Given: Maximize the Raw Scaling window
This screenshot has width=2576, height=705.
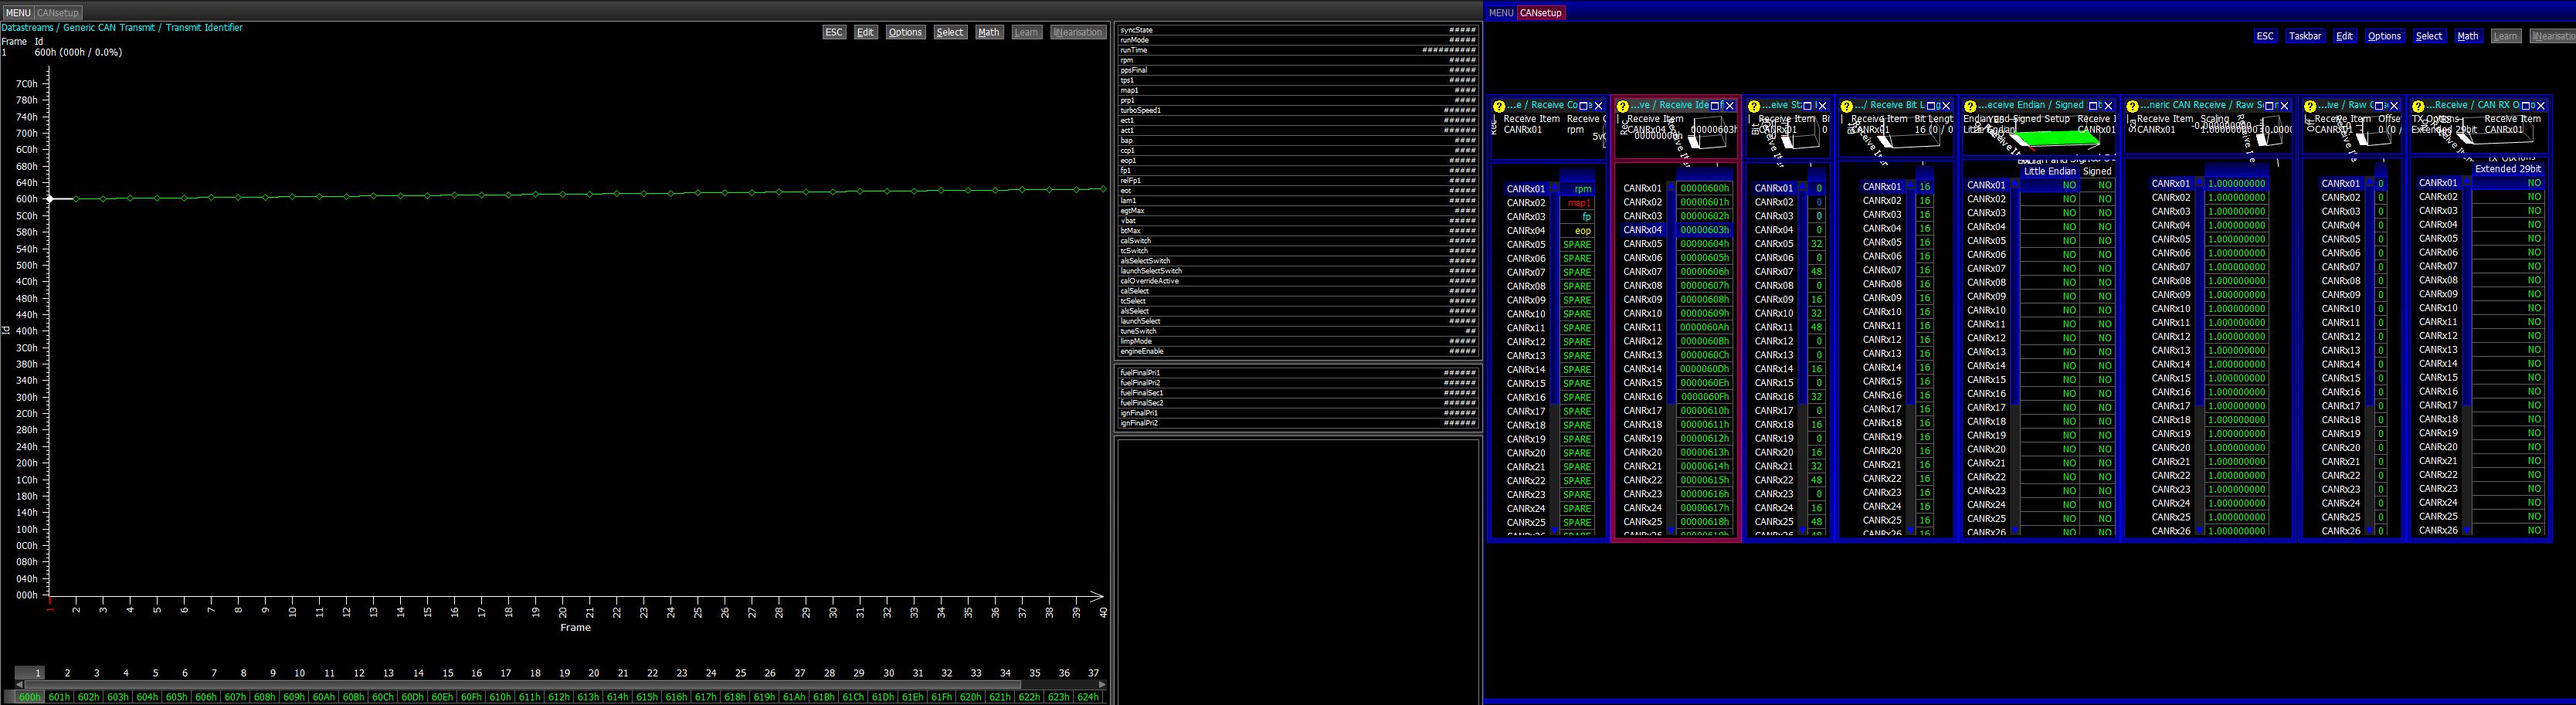Looking at the screenshot, I should tap(2269, 106).
